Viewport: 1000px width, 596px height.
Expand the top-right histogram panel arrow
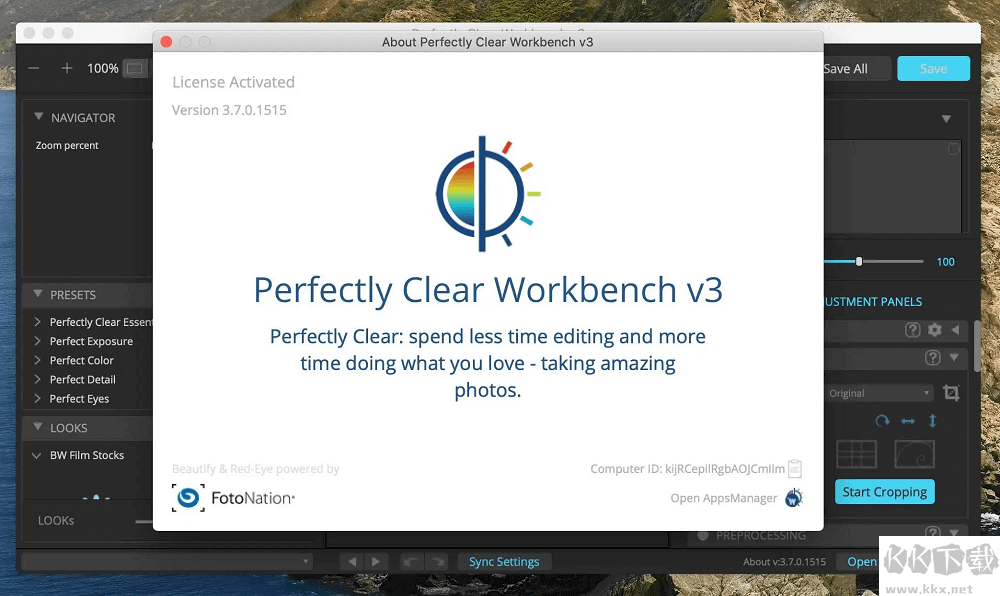(x=946, y=119)
